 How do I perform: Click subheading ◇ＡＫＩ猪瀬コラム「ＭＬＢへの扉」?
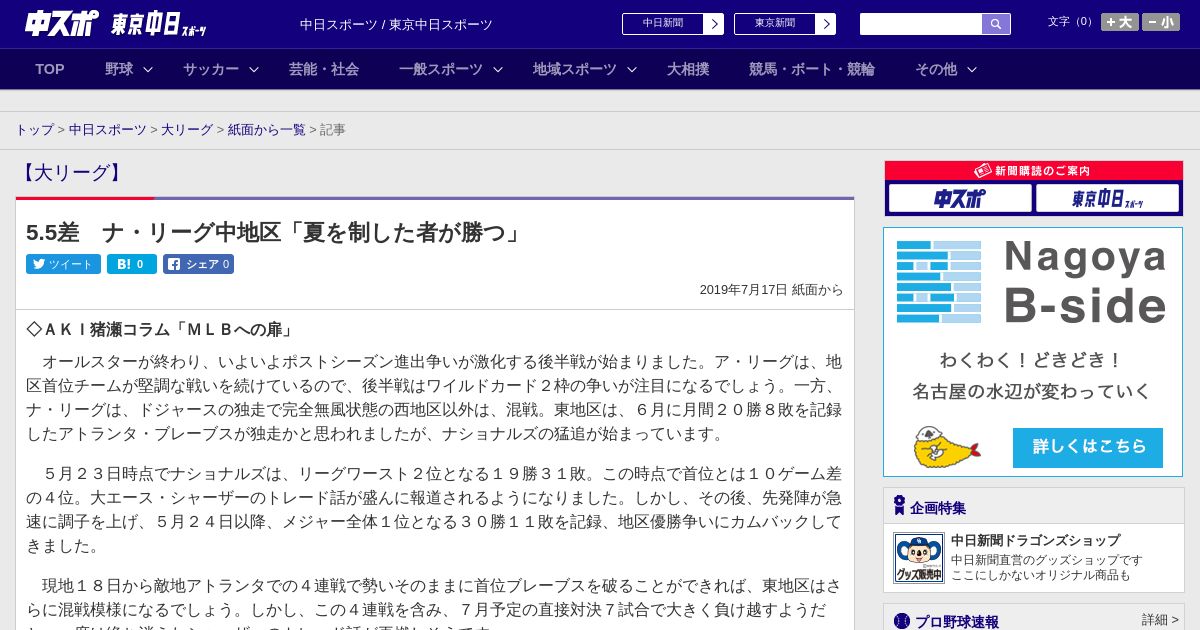coord(162,329)
